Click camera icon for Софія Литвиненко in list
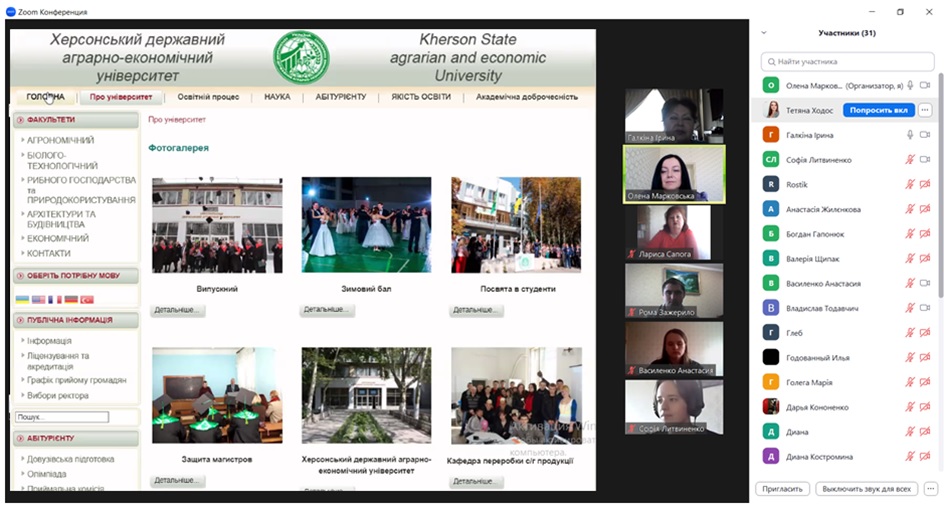Viewport: 944px width, 505px height. point(925,160)
